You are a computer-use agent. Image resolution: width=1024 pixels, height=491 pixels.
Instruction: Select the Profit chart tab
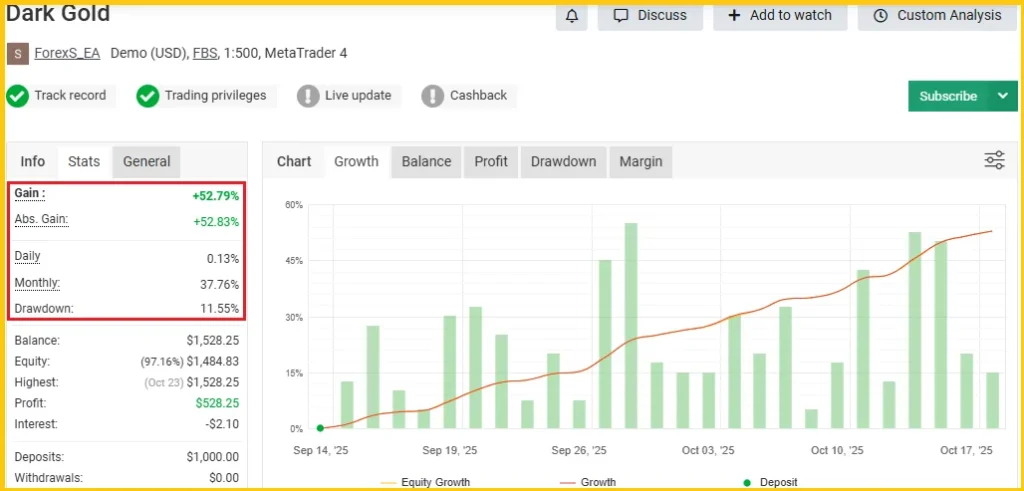[491, 162]
